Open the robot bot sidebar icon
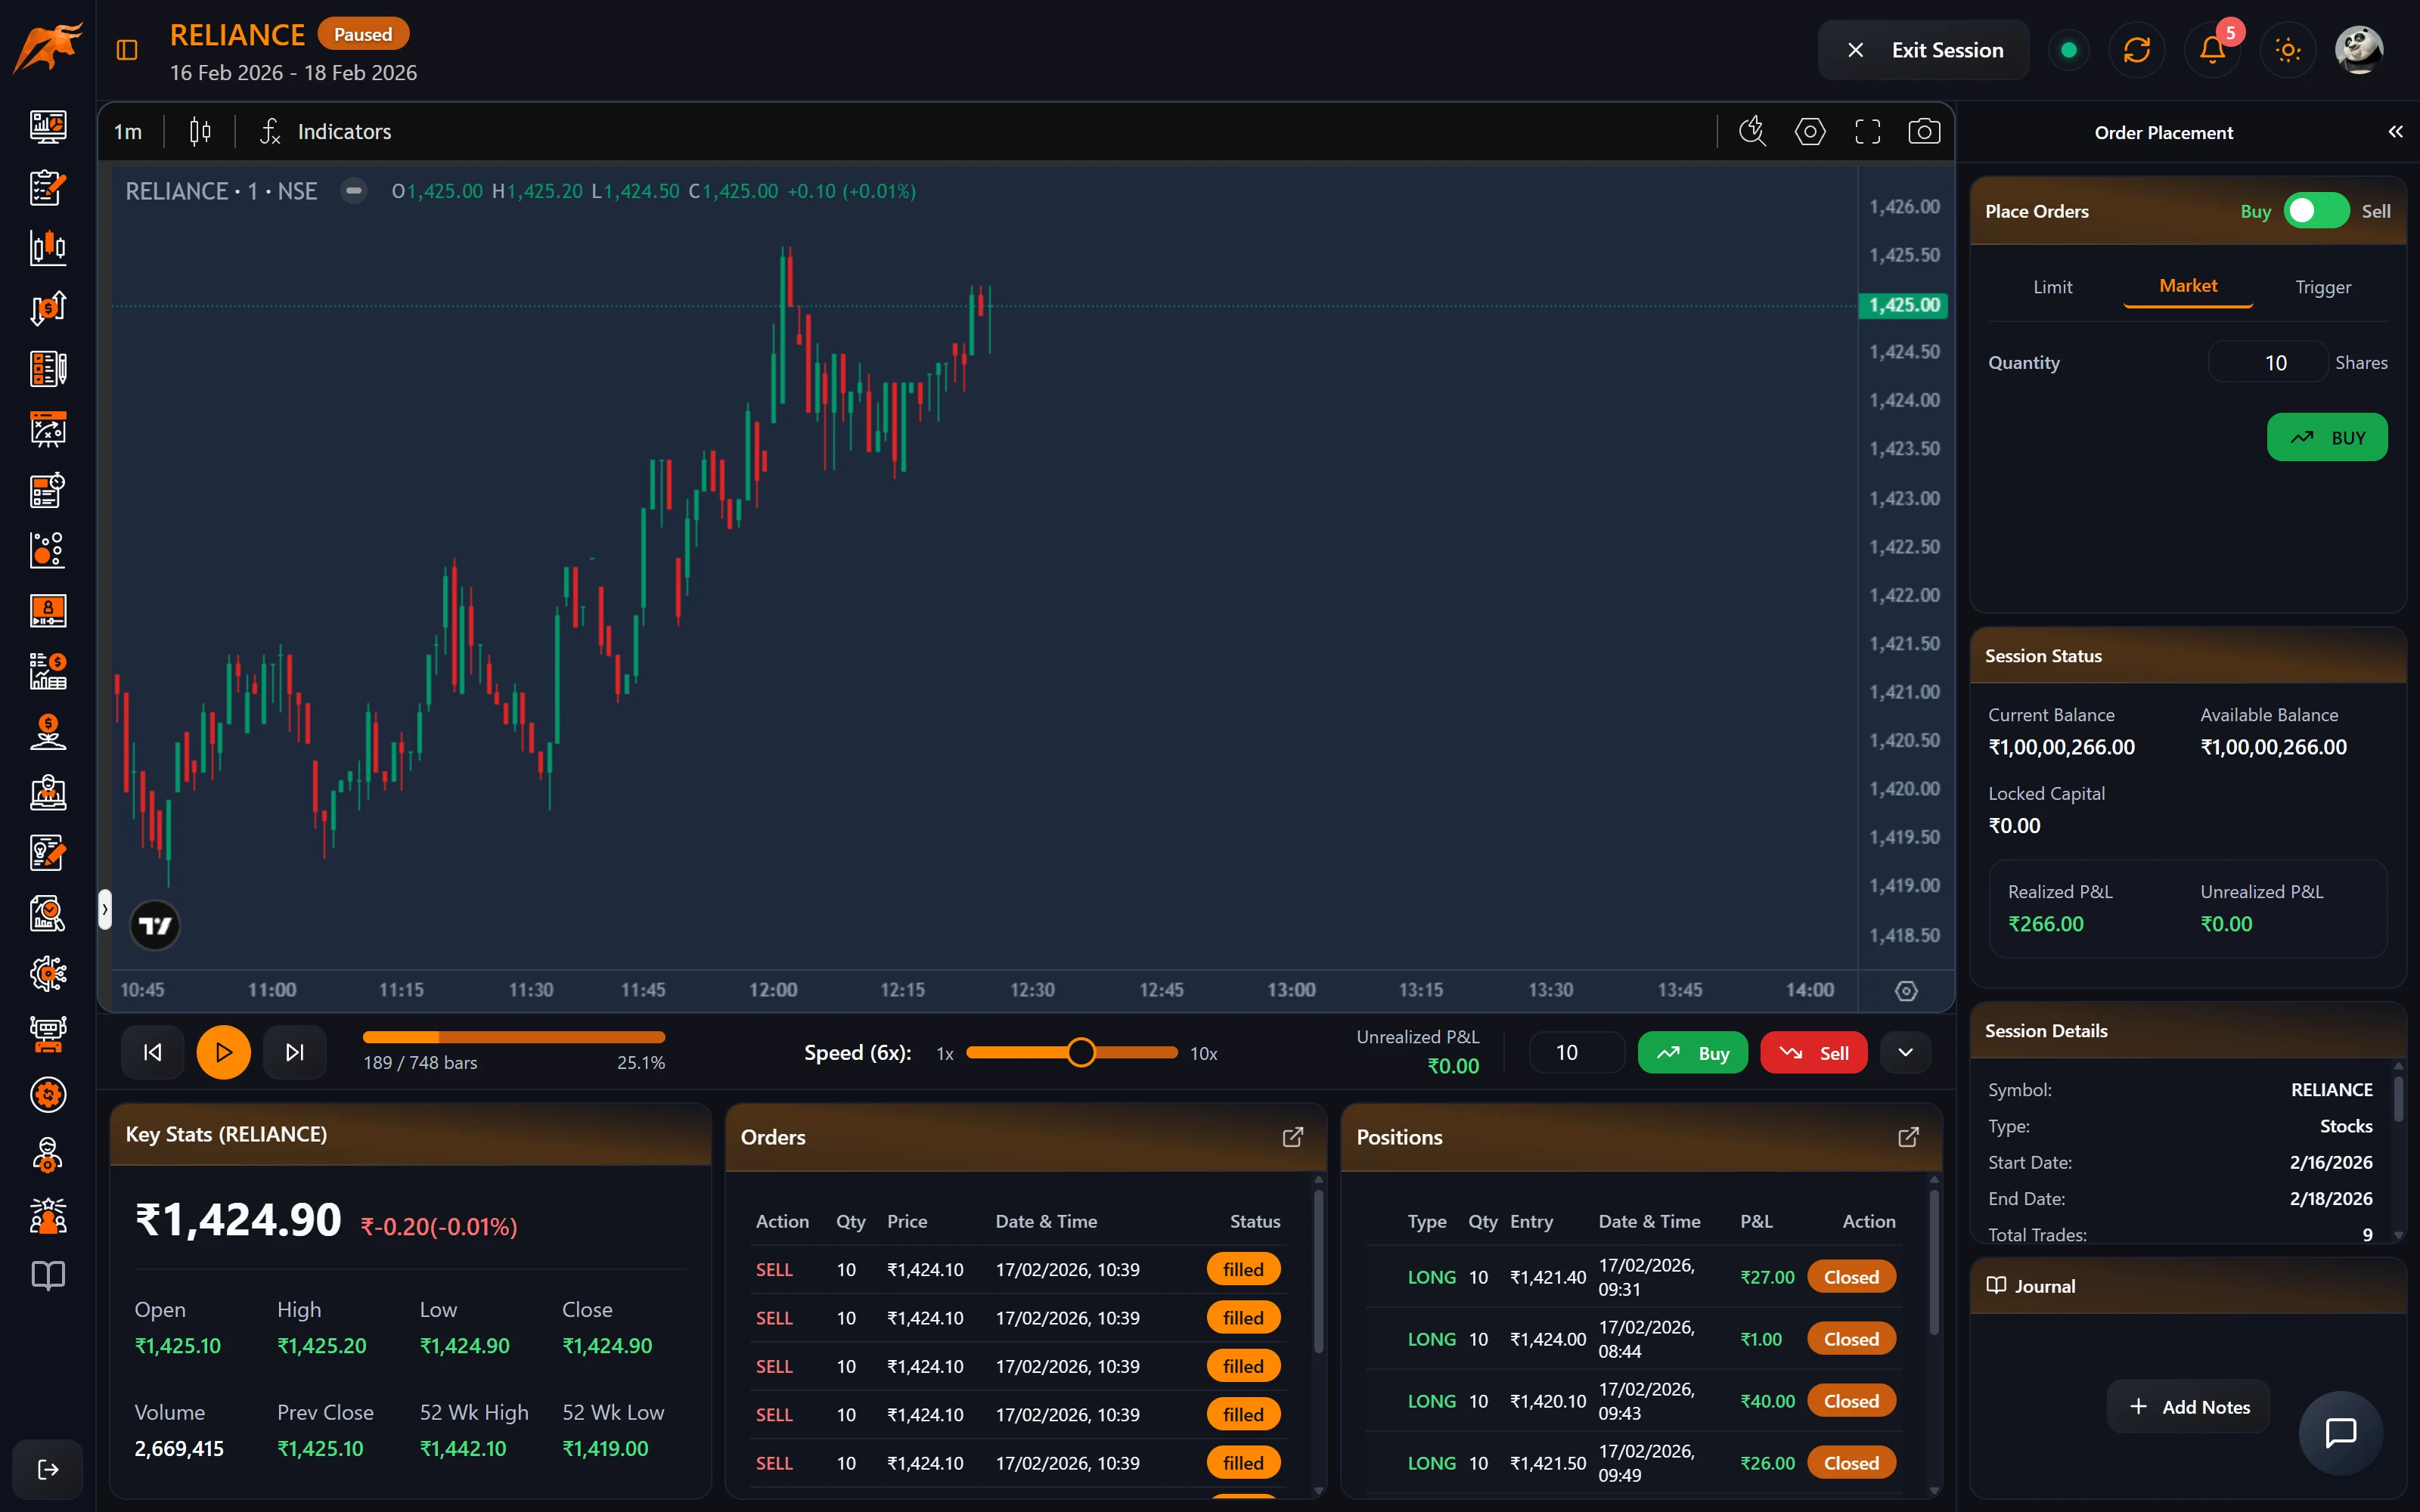The width and height of the screenshot is (2420, 1512). pyautogui.click(x=48, y=1034)
